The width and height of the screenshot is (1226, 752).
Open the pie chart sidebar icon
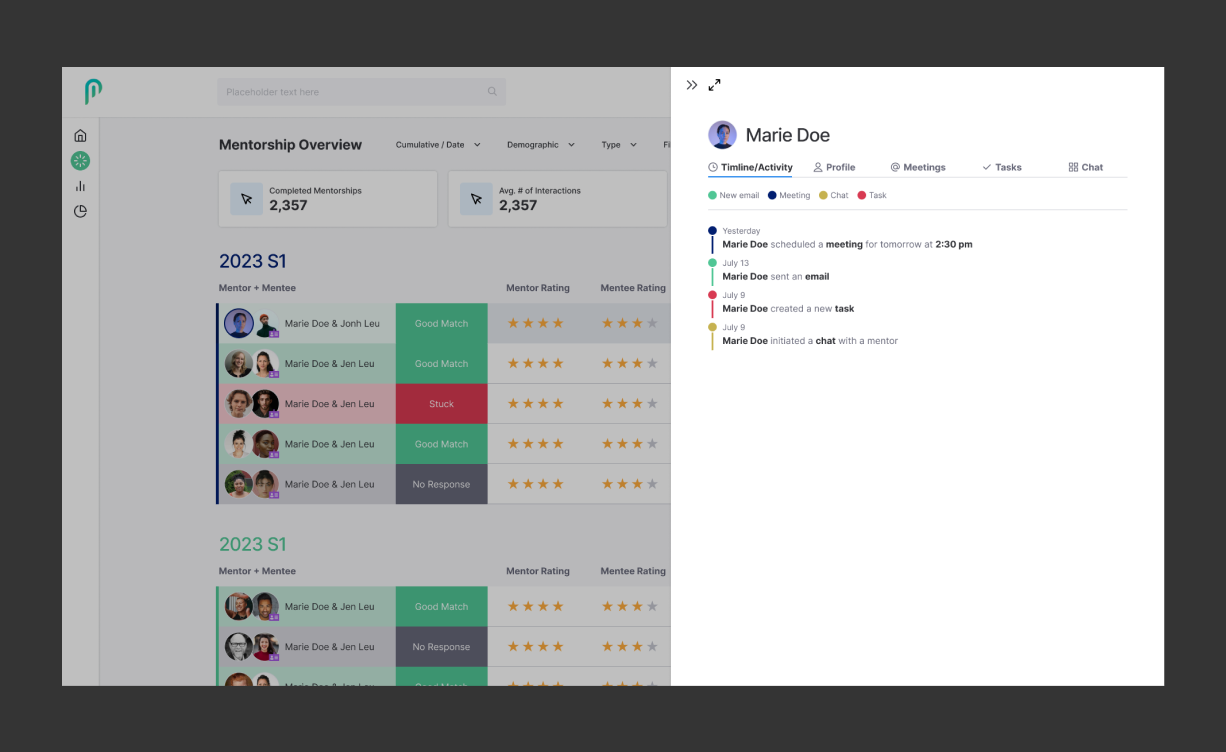(x=80, y=211)
